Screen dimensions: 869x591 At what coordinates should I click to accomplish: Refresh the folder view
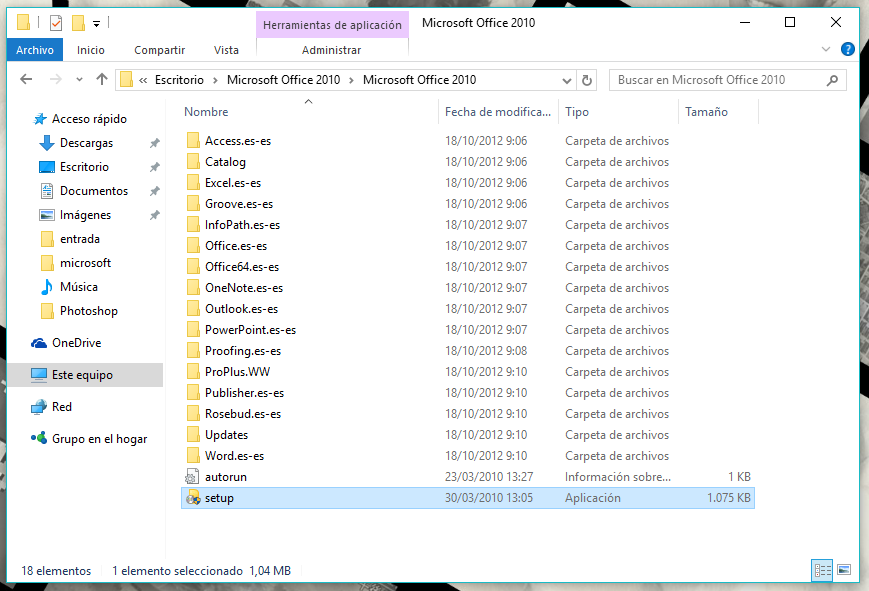coord(586,79)
